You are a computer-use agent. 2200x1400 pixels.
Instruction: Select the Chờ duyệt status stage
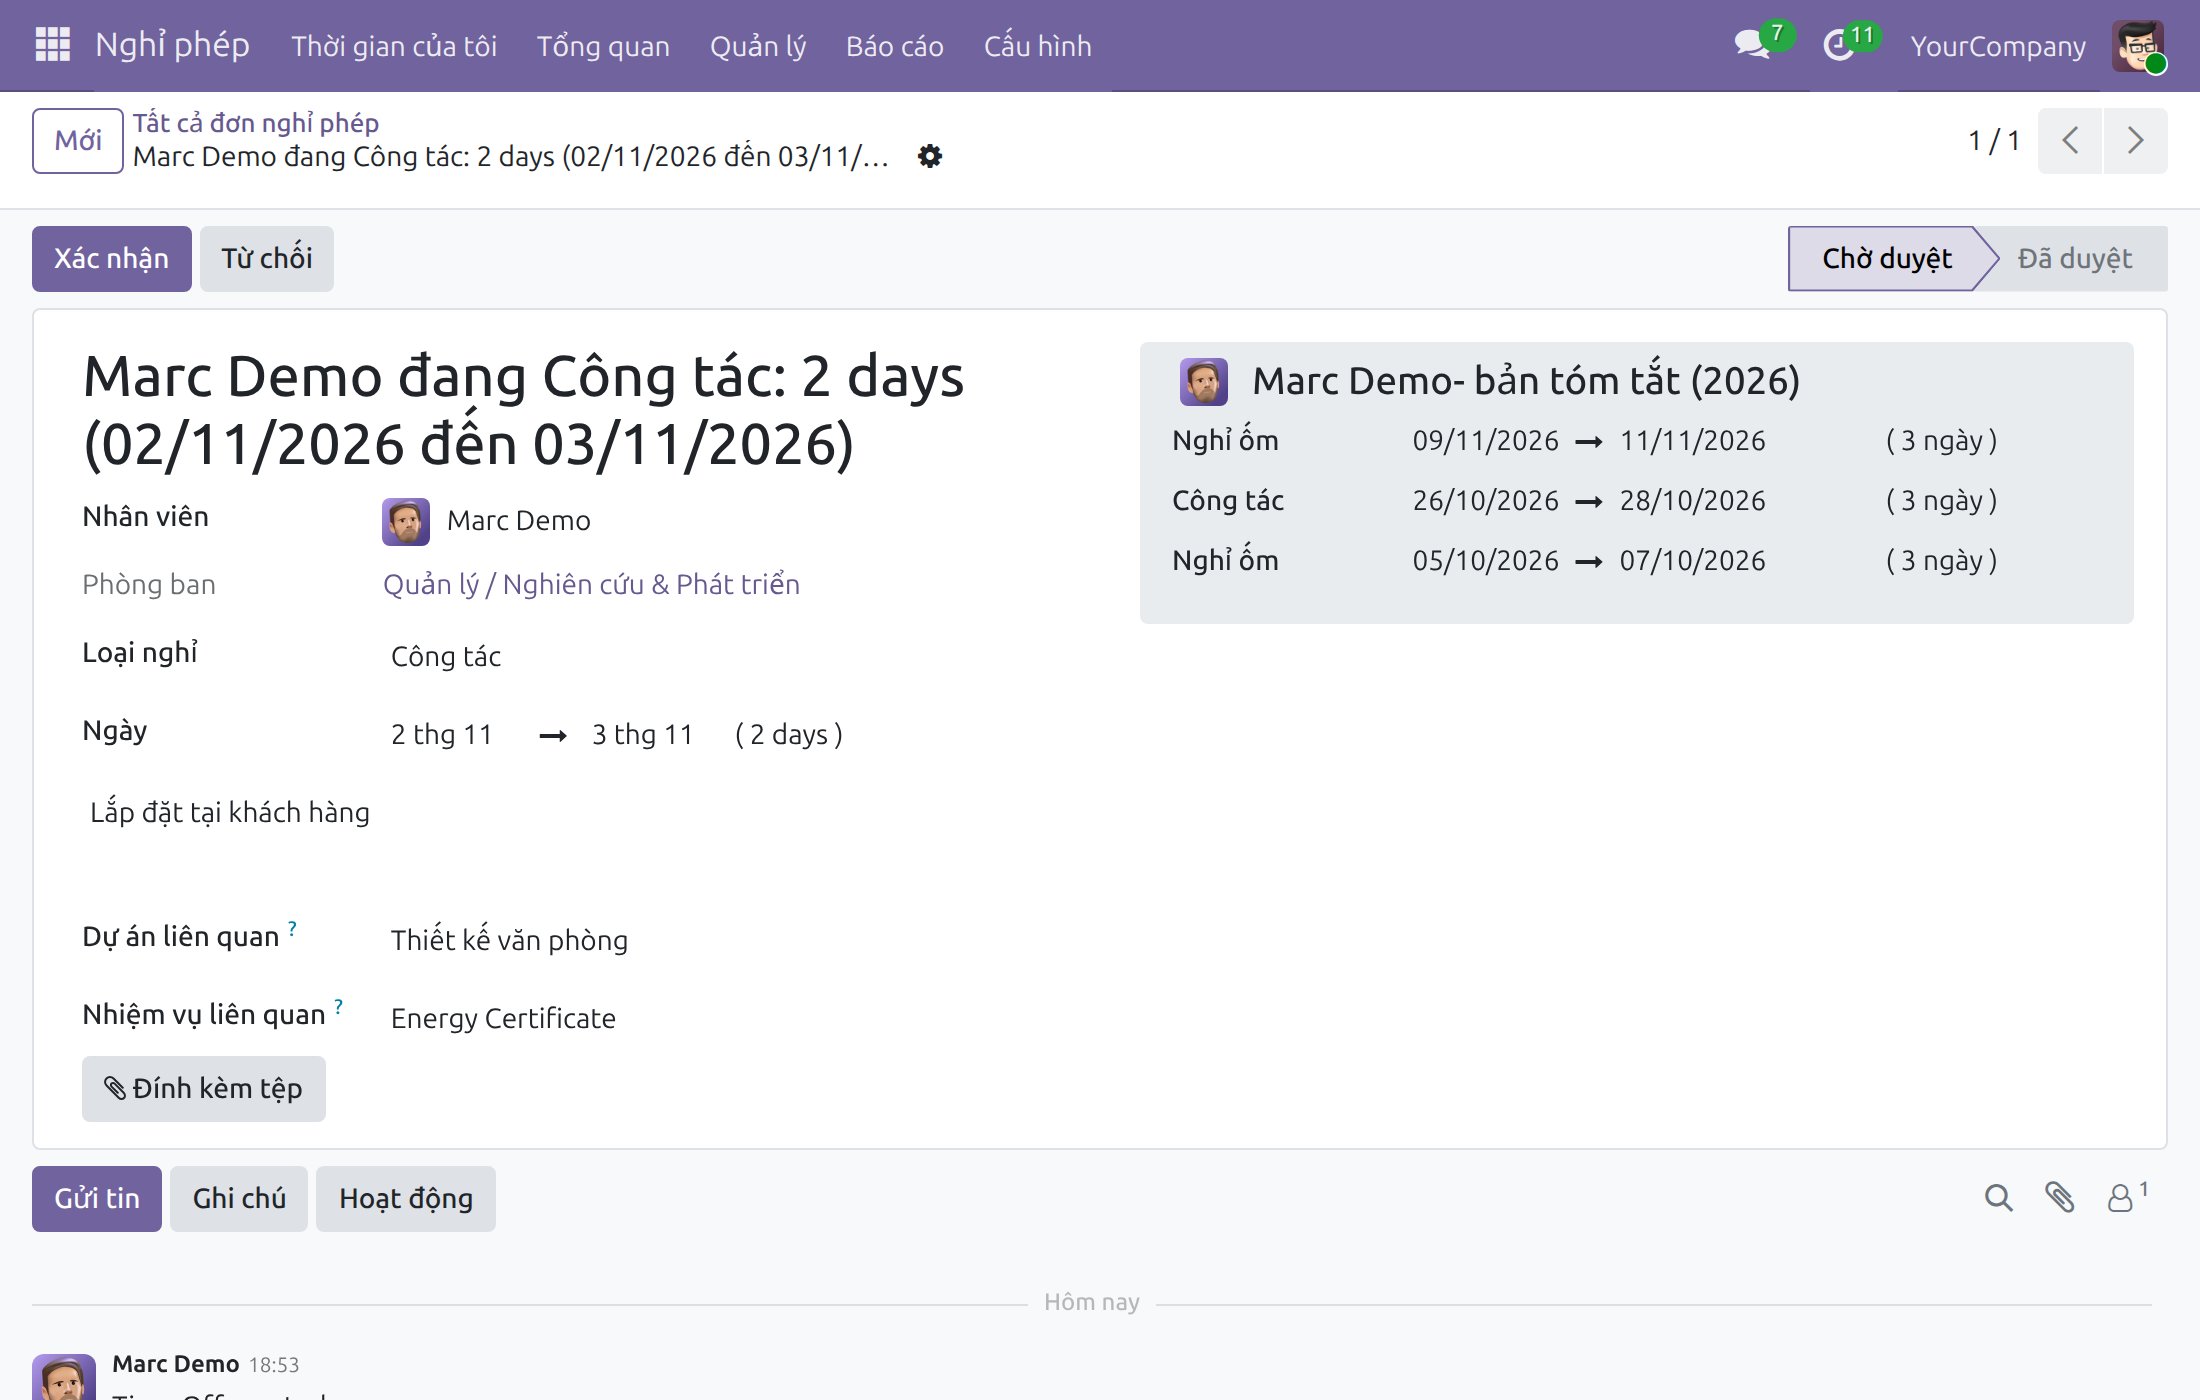1885,258
